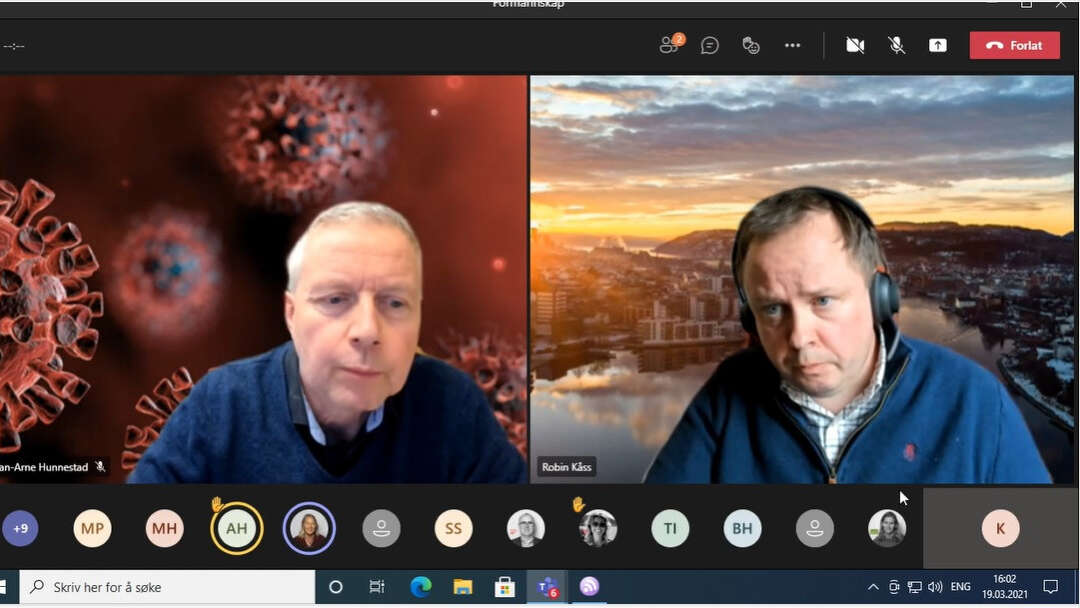This screenshot has width=1080, height=608.
Task: Open the participants panel with notification badge
Action: point(670,45)
